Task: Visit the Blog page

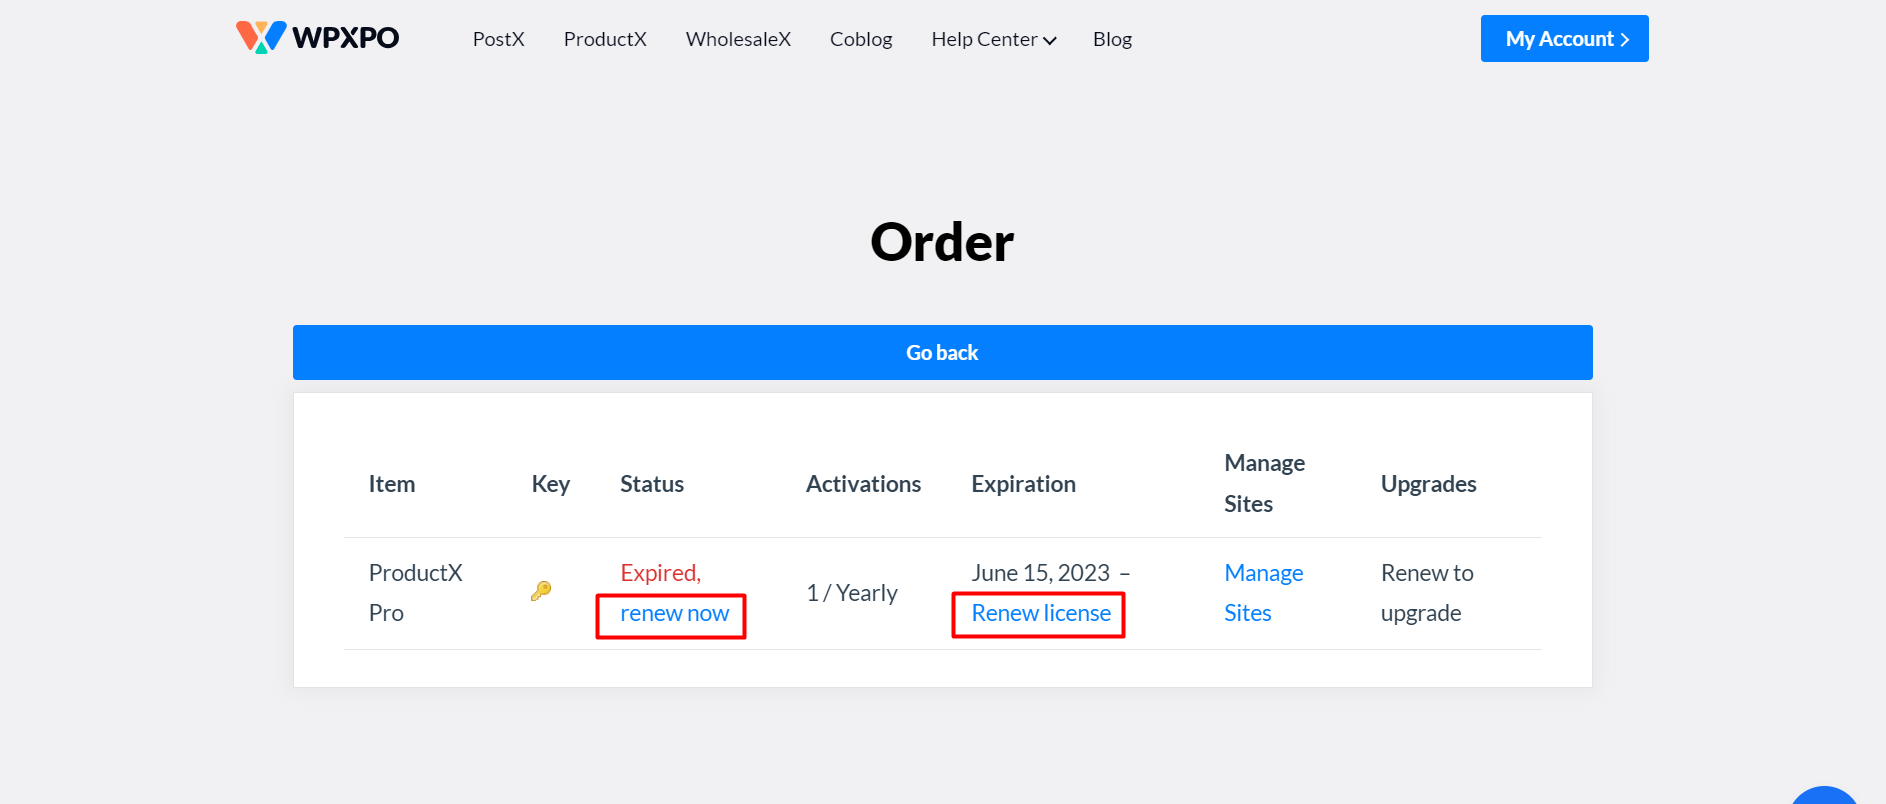Action: click(x=1112, y=39)
